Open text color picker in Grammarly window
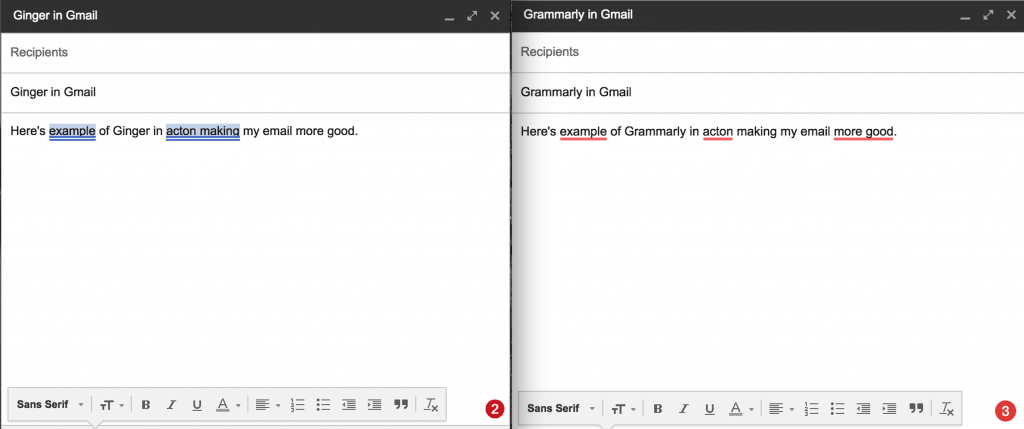This screenshot has width=1024, height=429. pyautogui.click(x=740, y=409)
